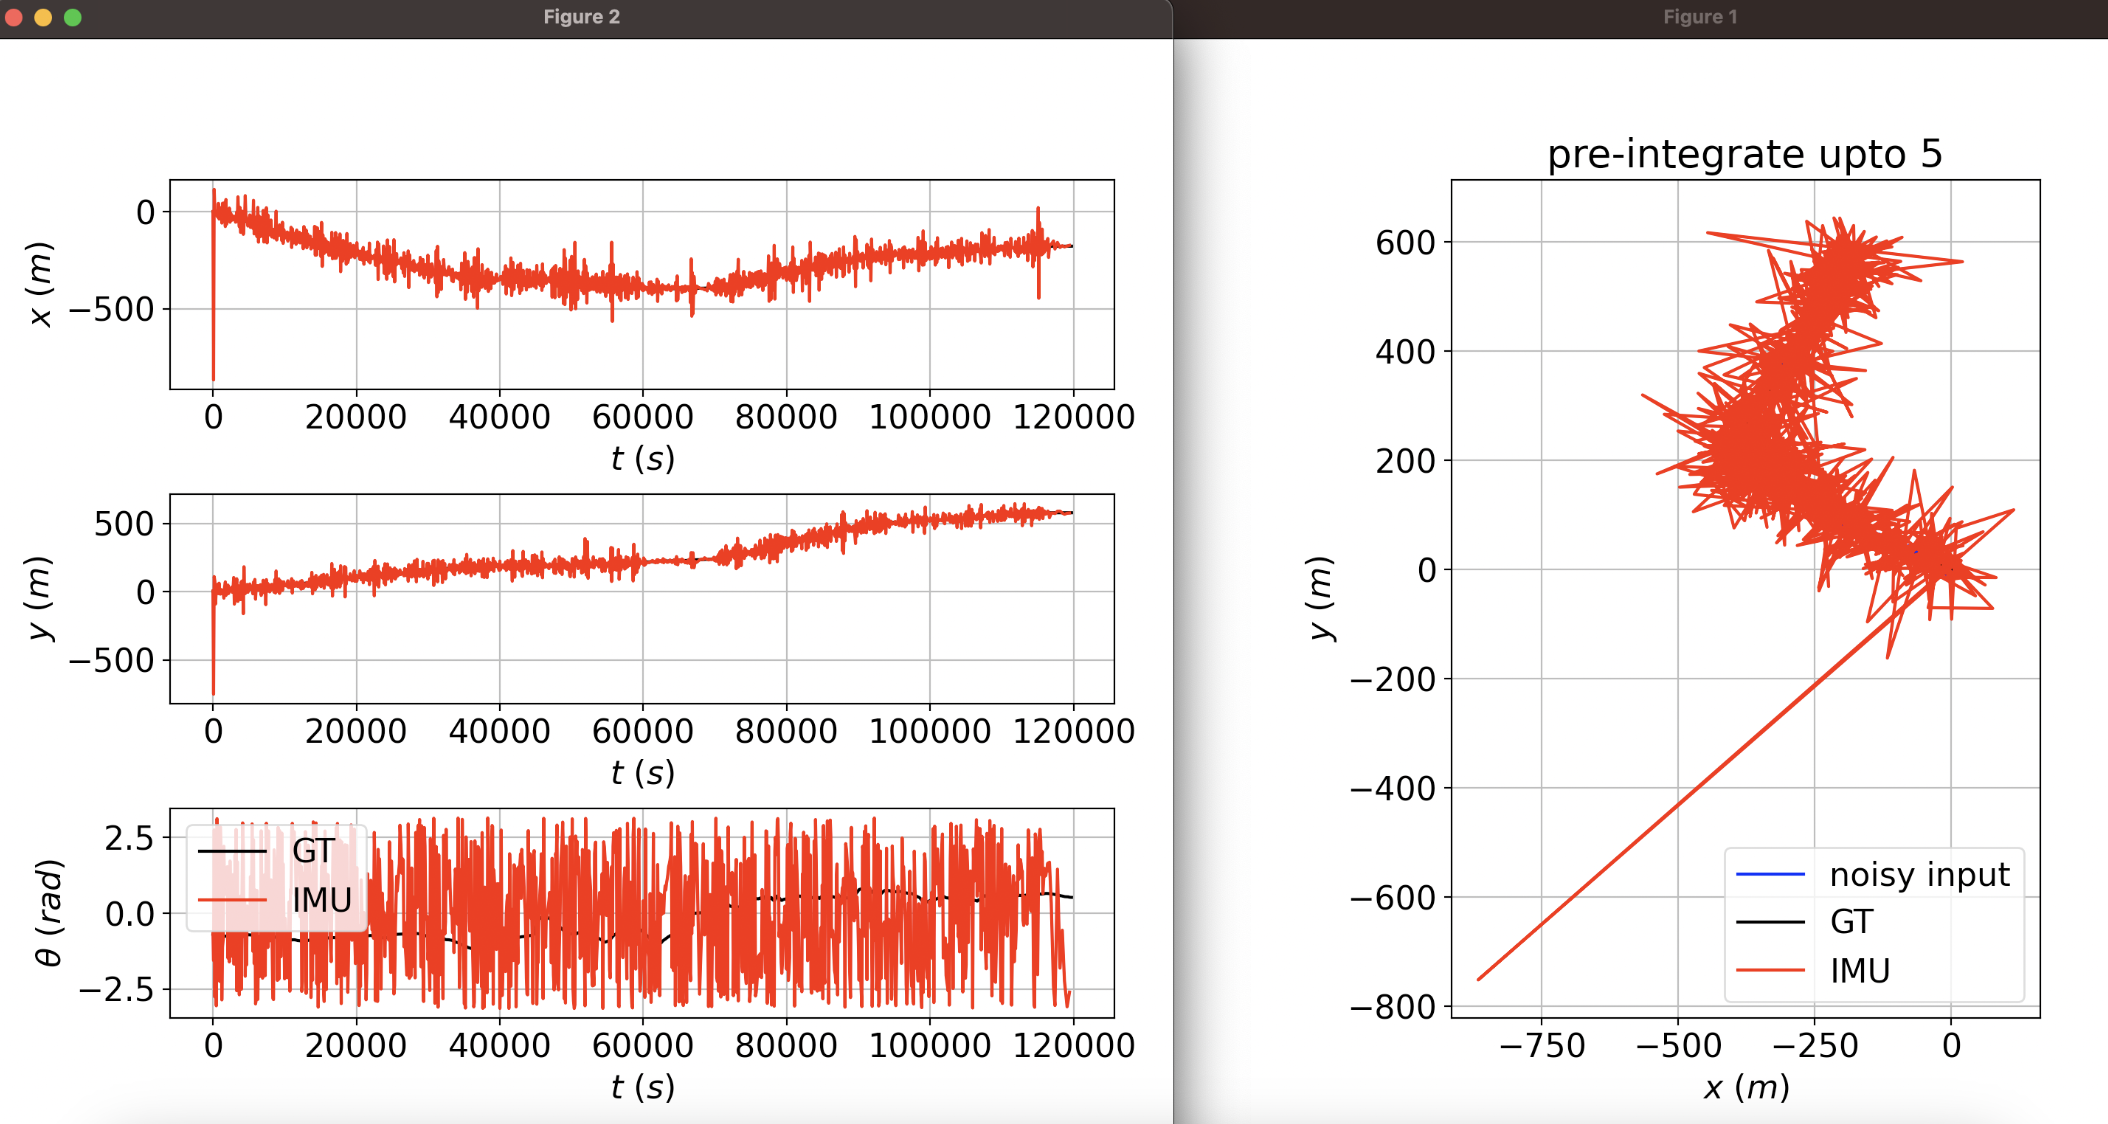The width and height of the screenshot is (2108, 1124).
Task: Click the 'x (m)' vertical axis label in Figure 2
Action: click(x=39, y=285)
